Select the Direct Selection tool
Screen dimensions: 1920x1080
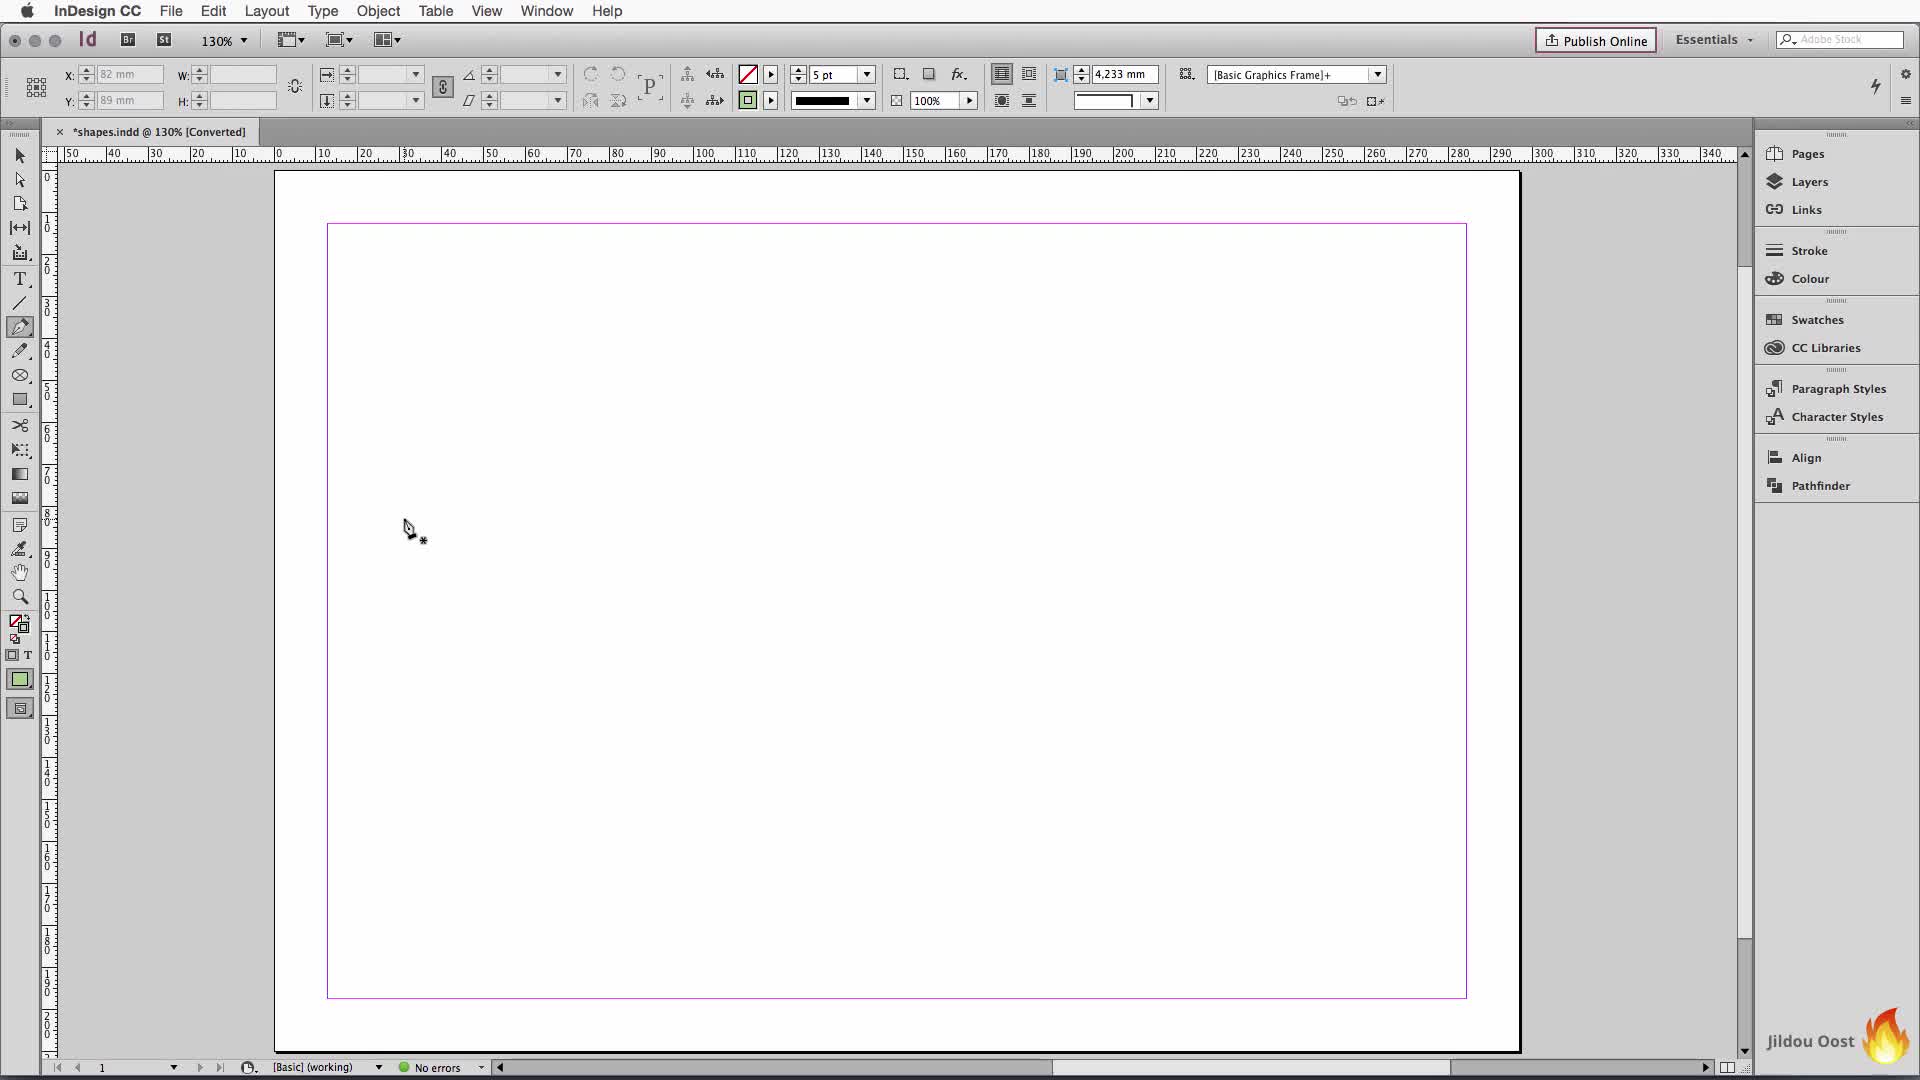(20, 180)
